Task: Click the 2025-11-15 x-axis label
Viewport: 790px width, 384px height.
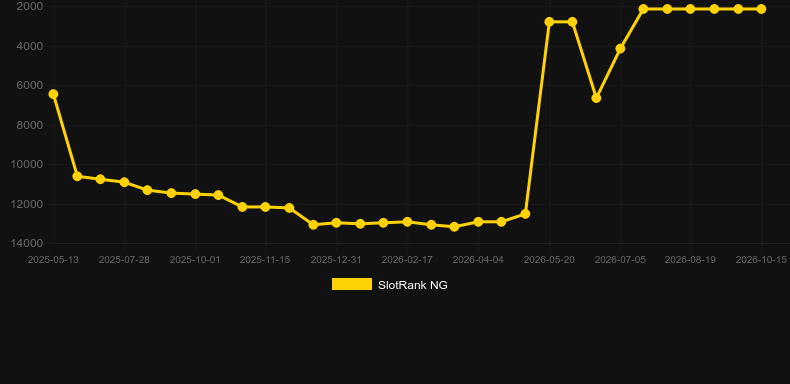Action: pyautogui.click(x=265, y=260)
